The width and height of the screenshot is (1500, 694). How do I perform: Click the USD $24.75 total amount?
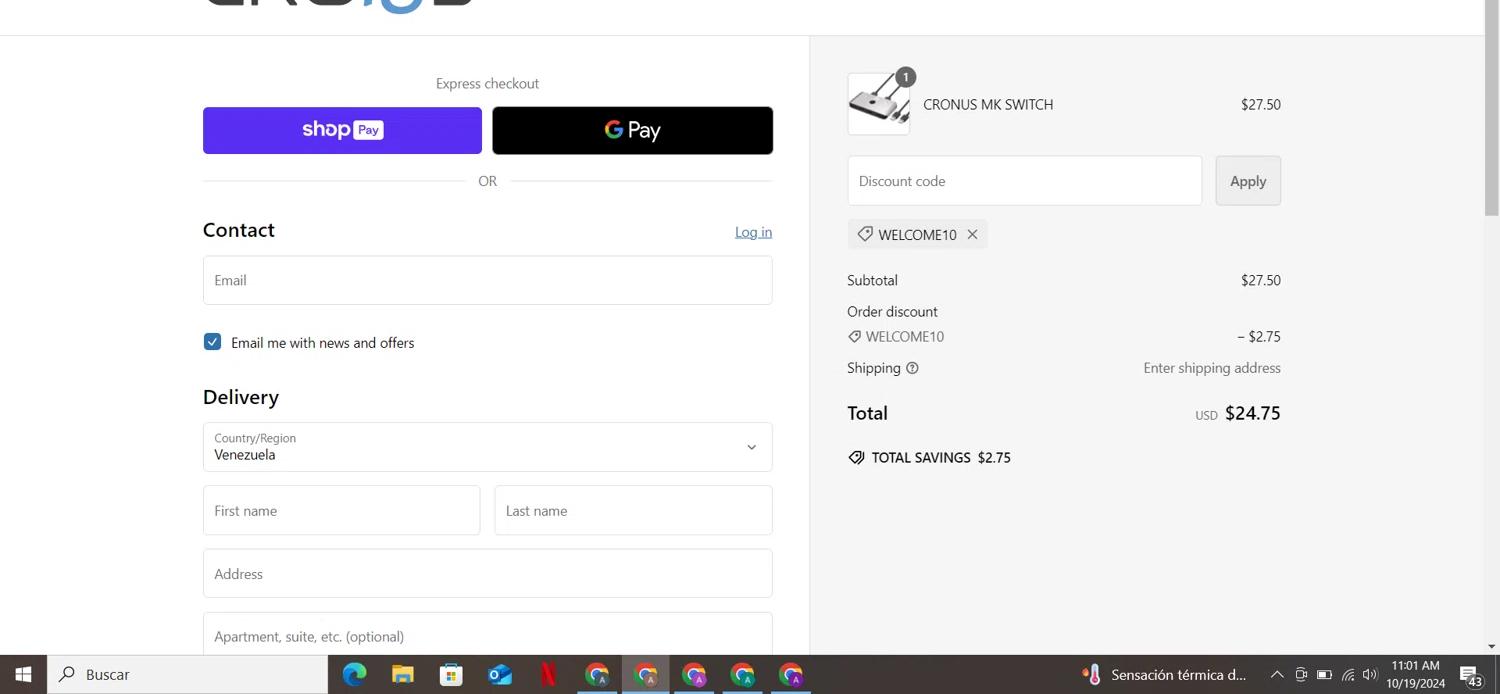[1238, 413]
